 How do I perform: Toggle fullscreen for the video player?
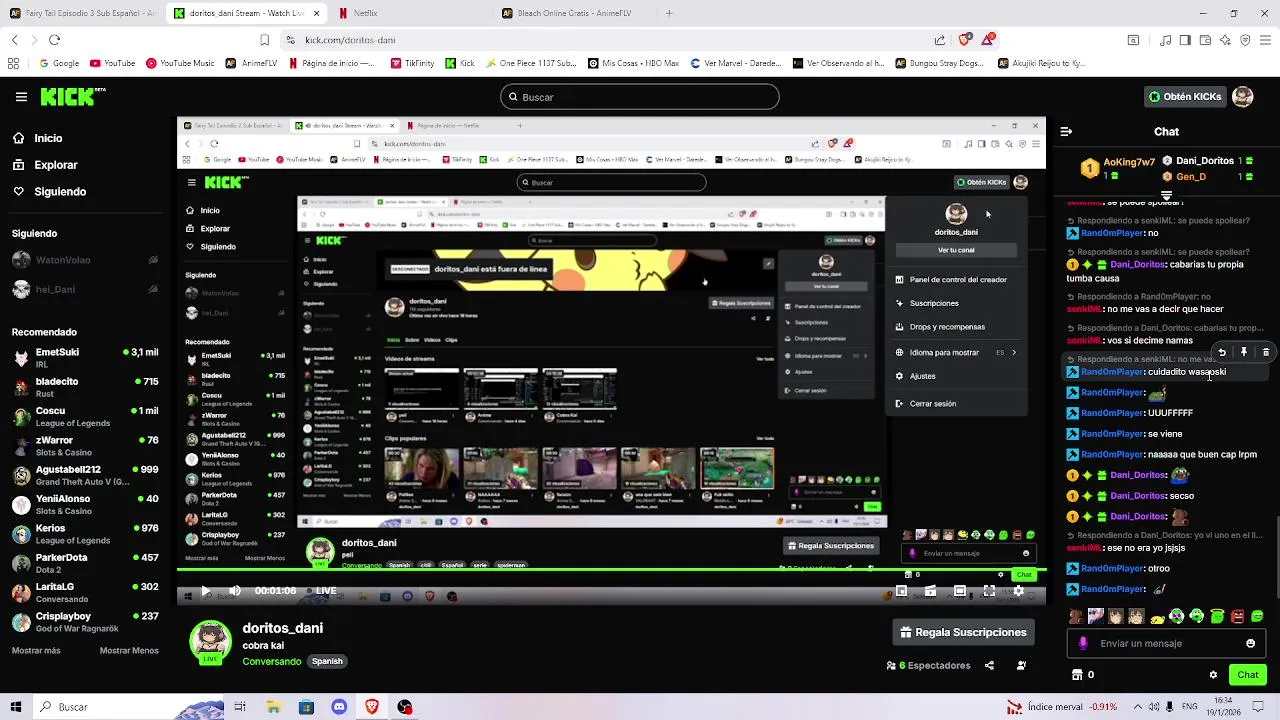point(989,591)
